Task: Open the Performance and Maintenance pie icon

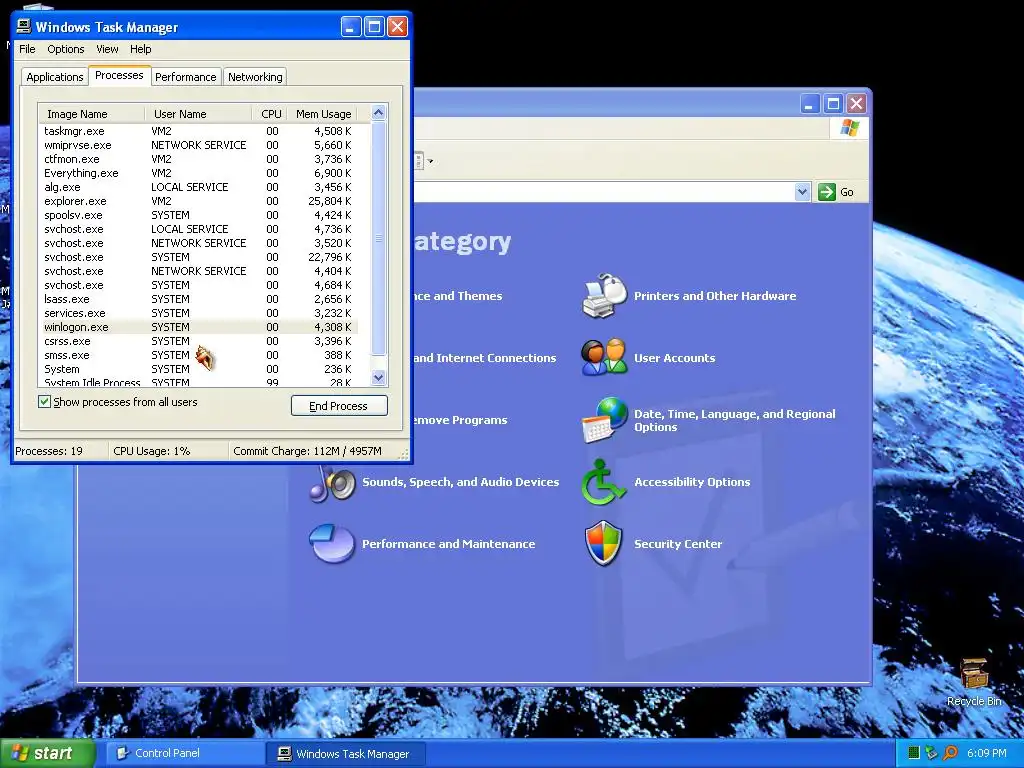Action: (x=332, y=543)
